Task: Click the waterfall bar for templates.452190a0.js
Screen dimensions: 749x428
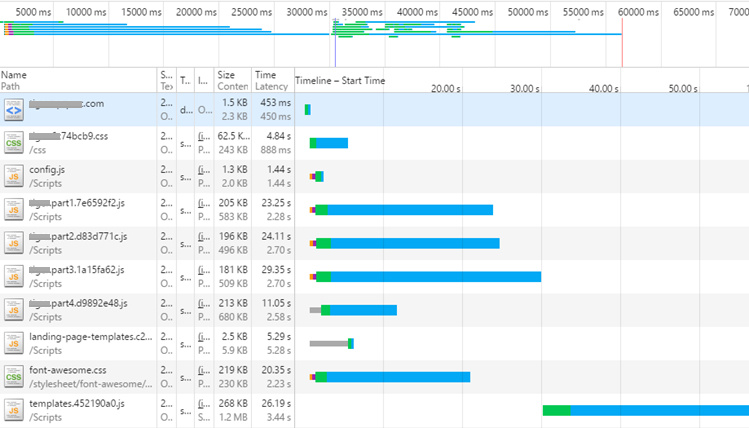Action: [646, 410]
